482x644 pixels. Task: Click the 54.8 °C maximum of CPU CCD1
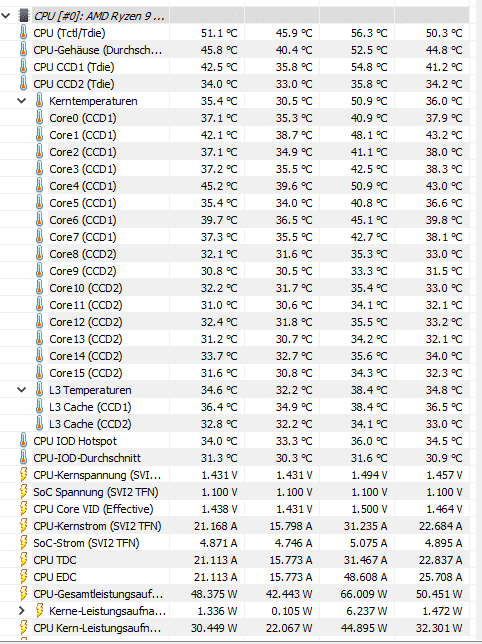[x=369, y=67]
